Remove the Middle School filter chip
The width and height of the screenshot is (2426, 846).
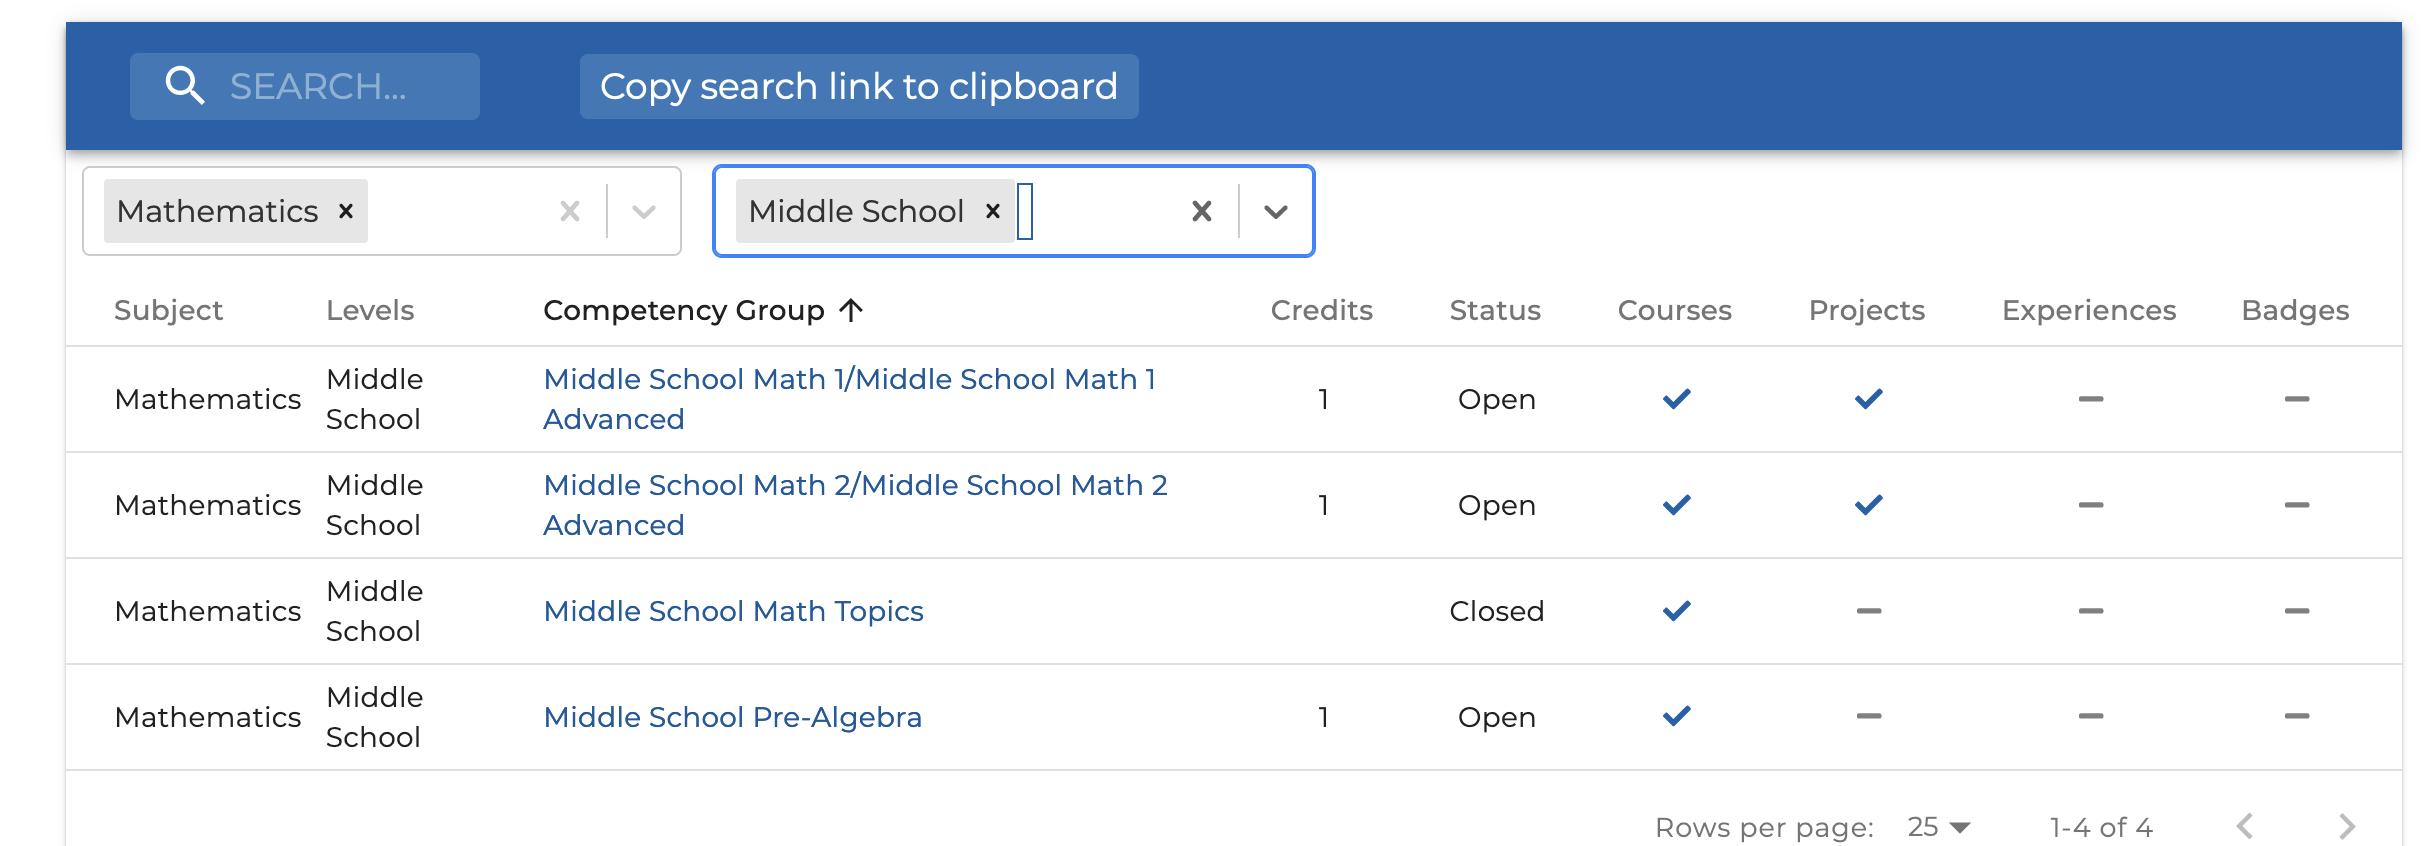pyautogui.click(x=993, y=211)
